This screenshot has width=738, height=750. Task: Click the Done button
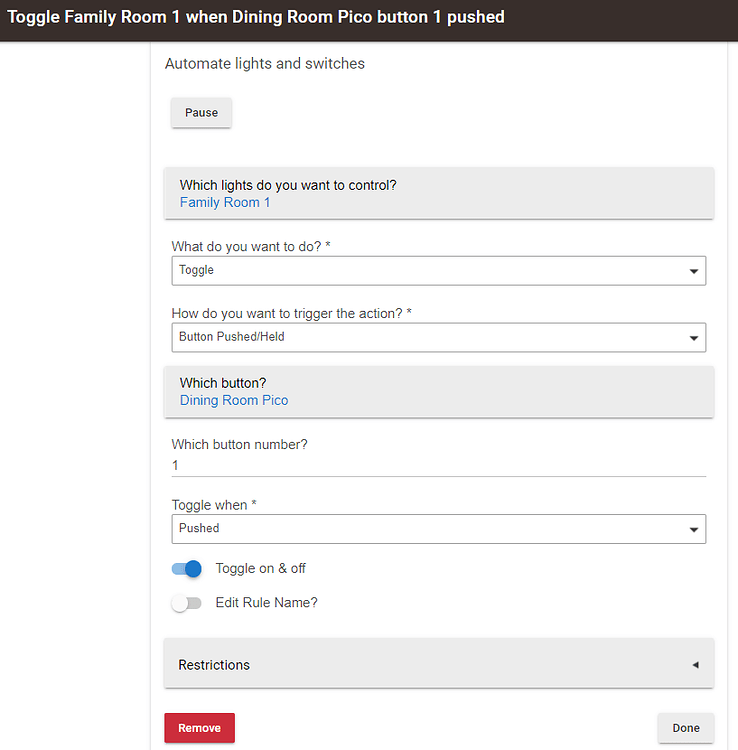(686, 728)
